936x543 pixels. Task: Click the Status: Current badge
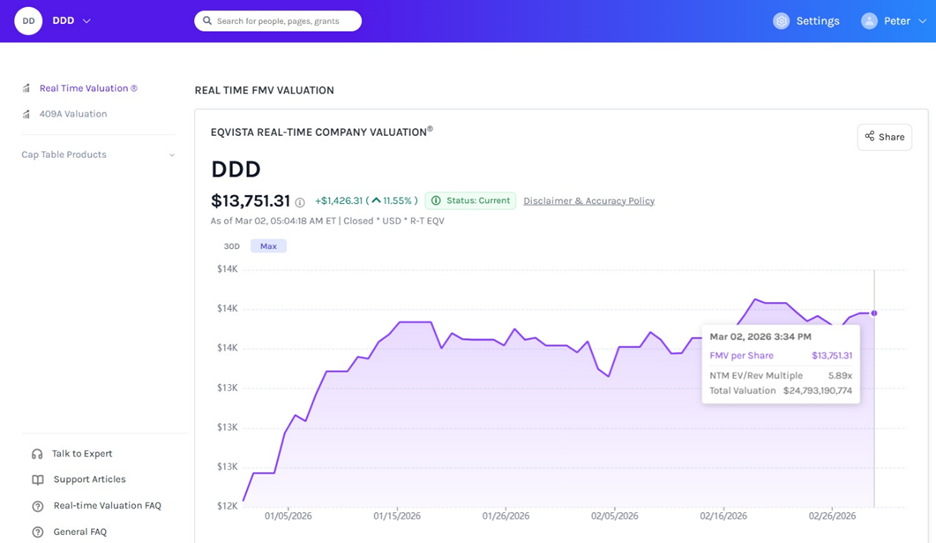pos(470,201)
